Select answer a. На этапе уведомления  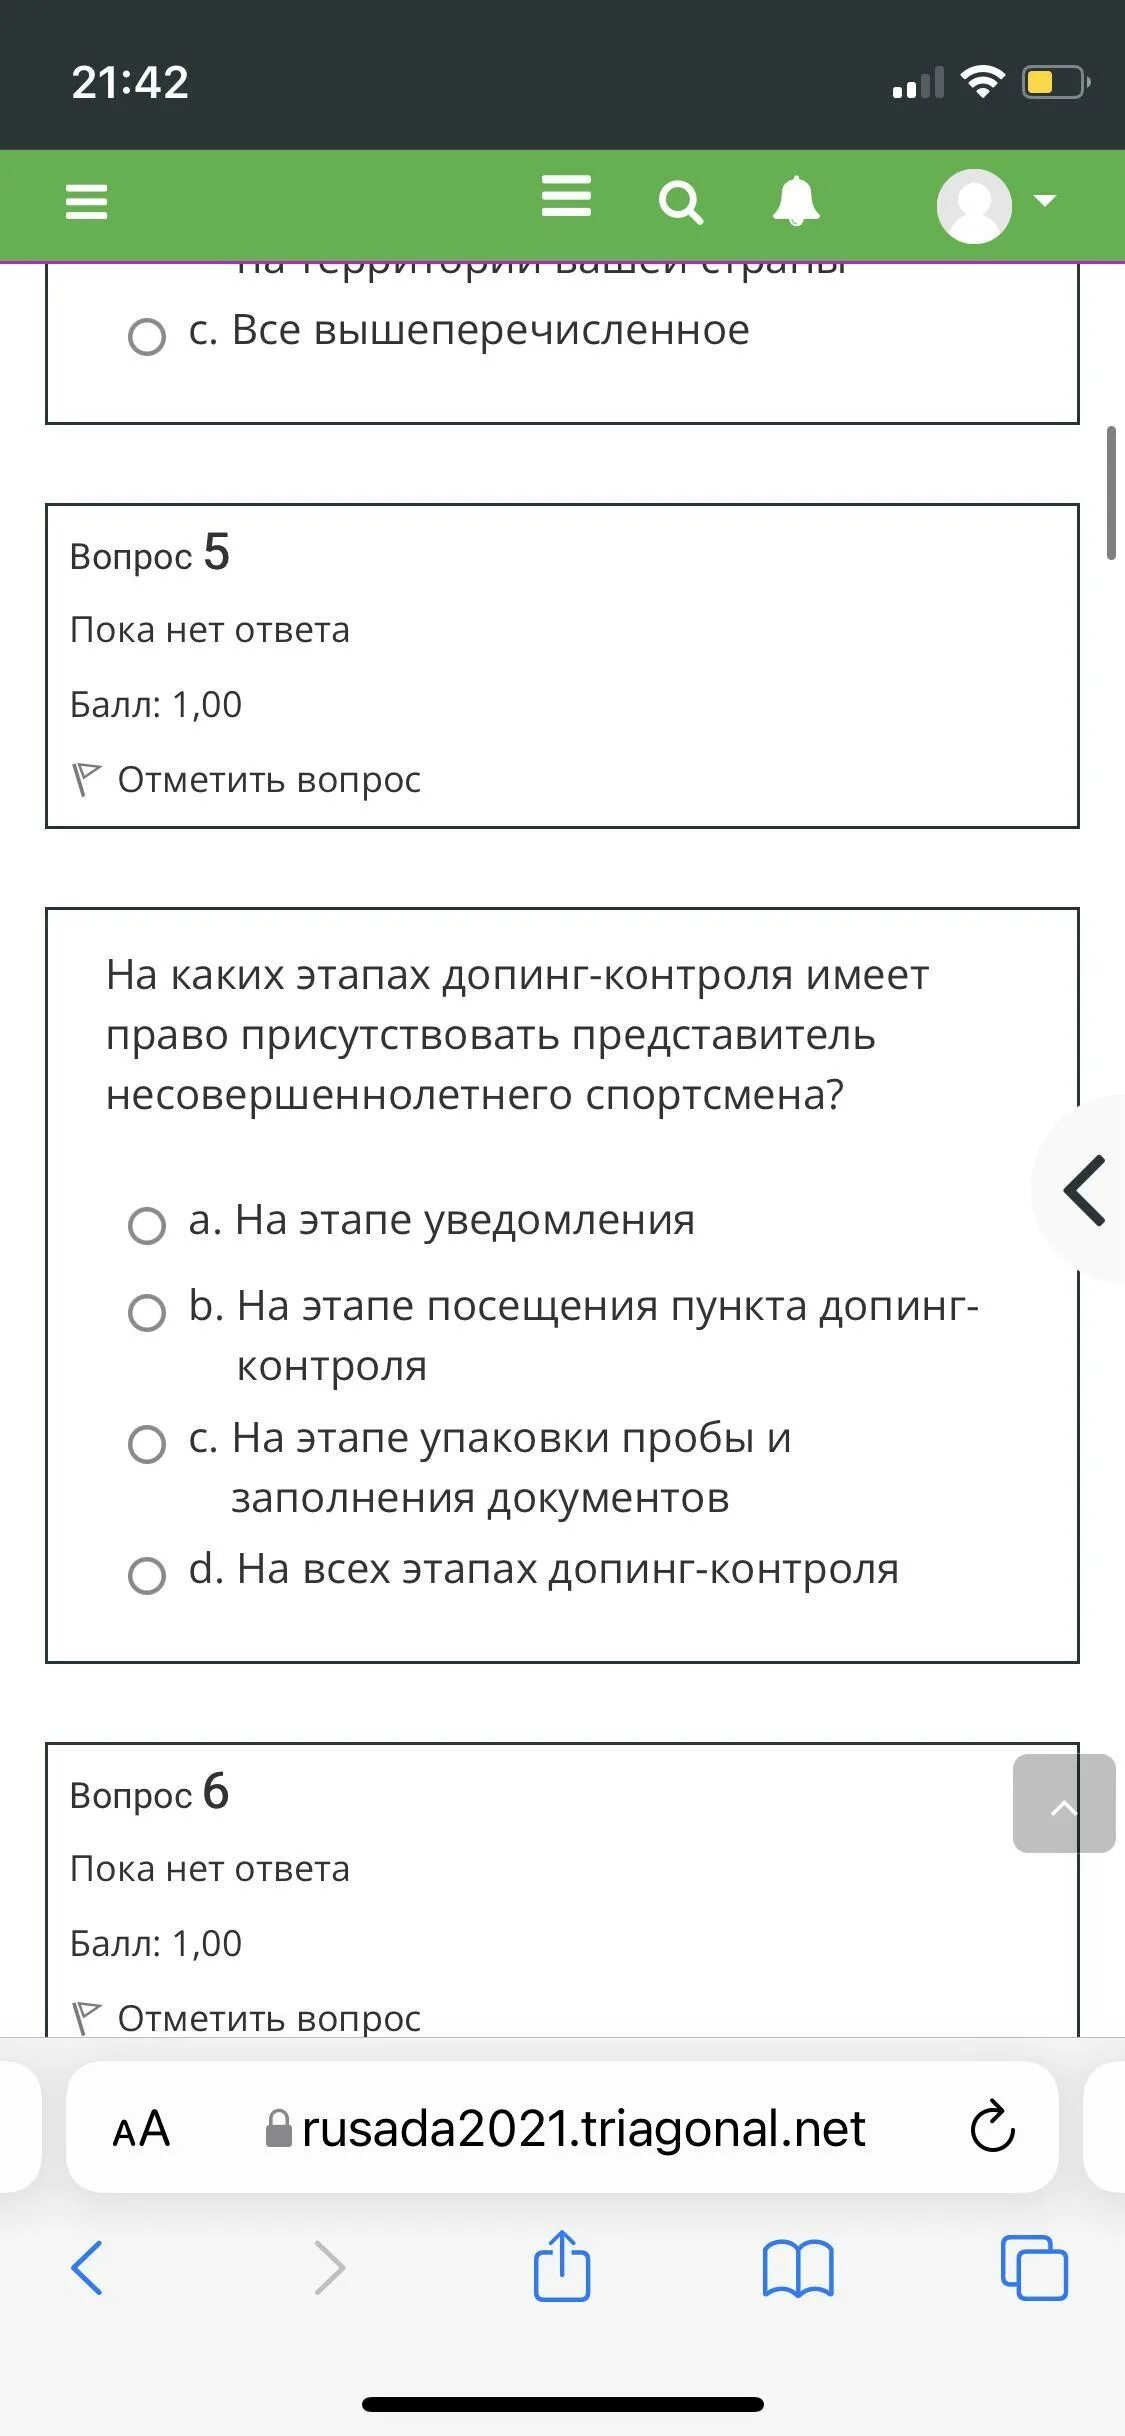147,1225
